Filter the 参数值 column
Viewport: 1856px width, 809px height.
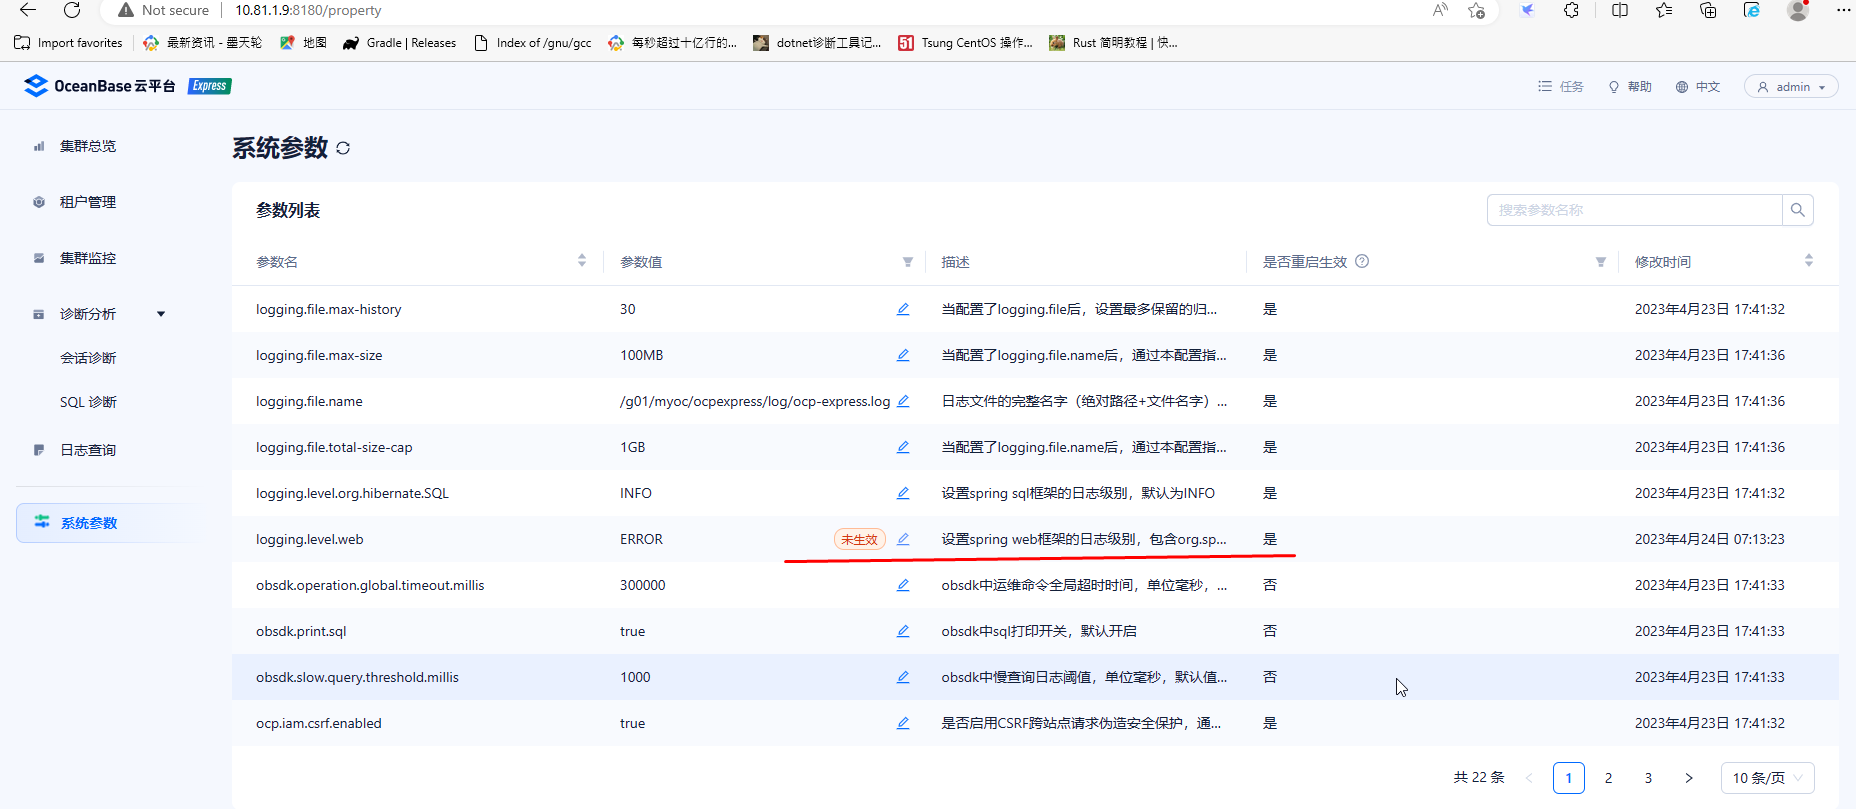[908, 262]
